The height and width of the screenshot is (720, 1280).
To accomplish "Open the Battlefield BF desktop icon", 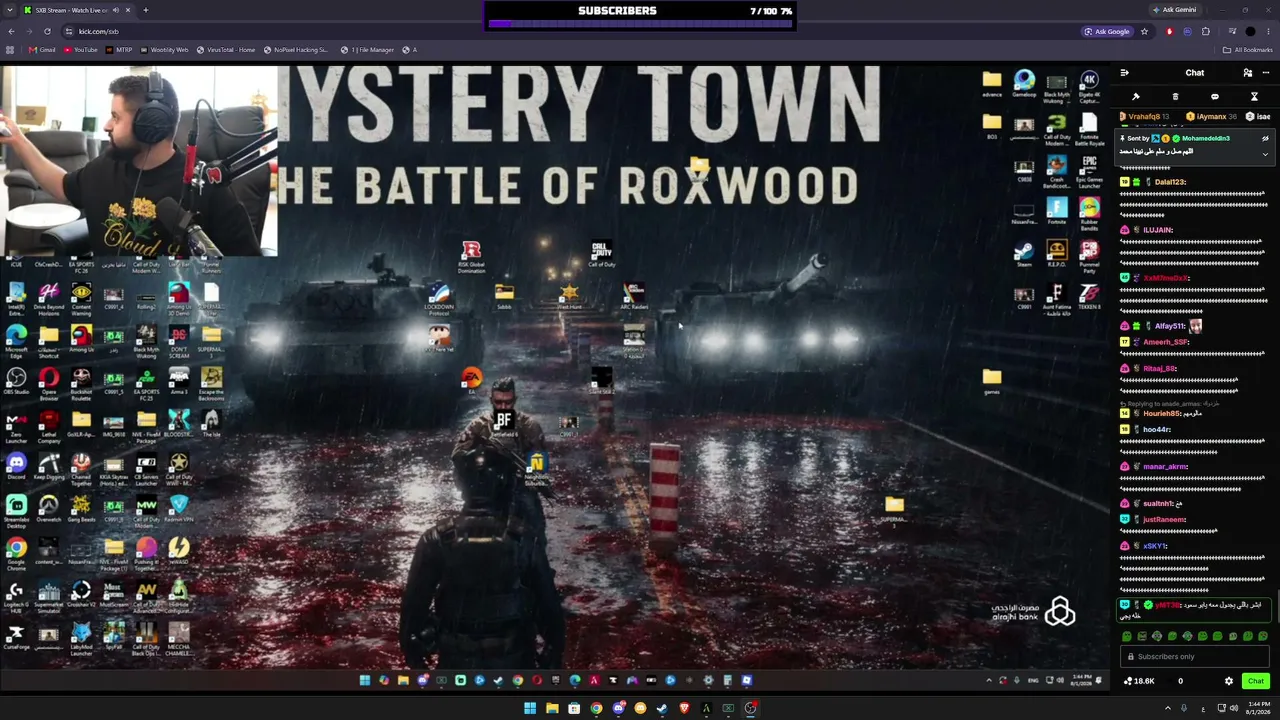I will 503,424.
